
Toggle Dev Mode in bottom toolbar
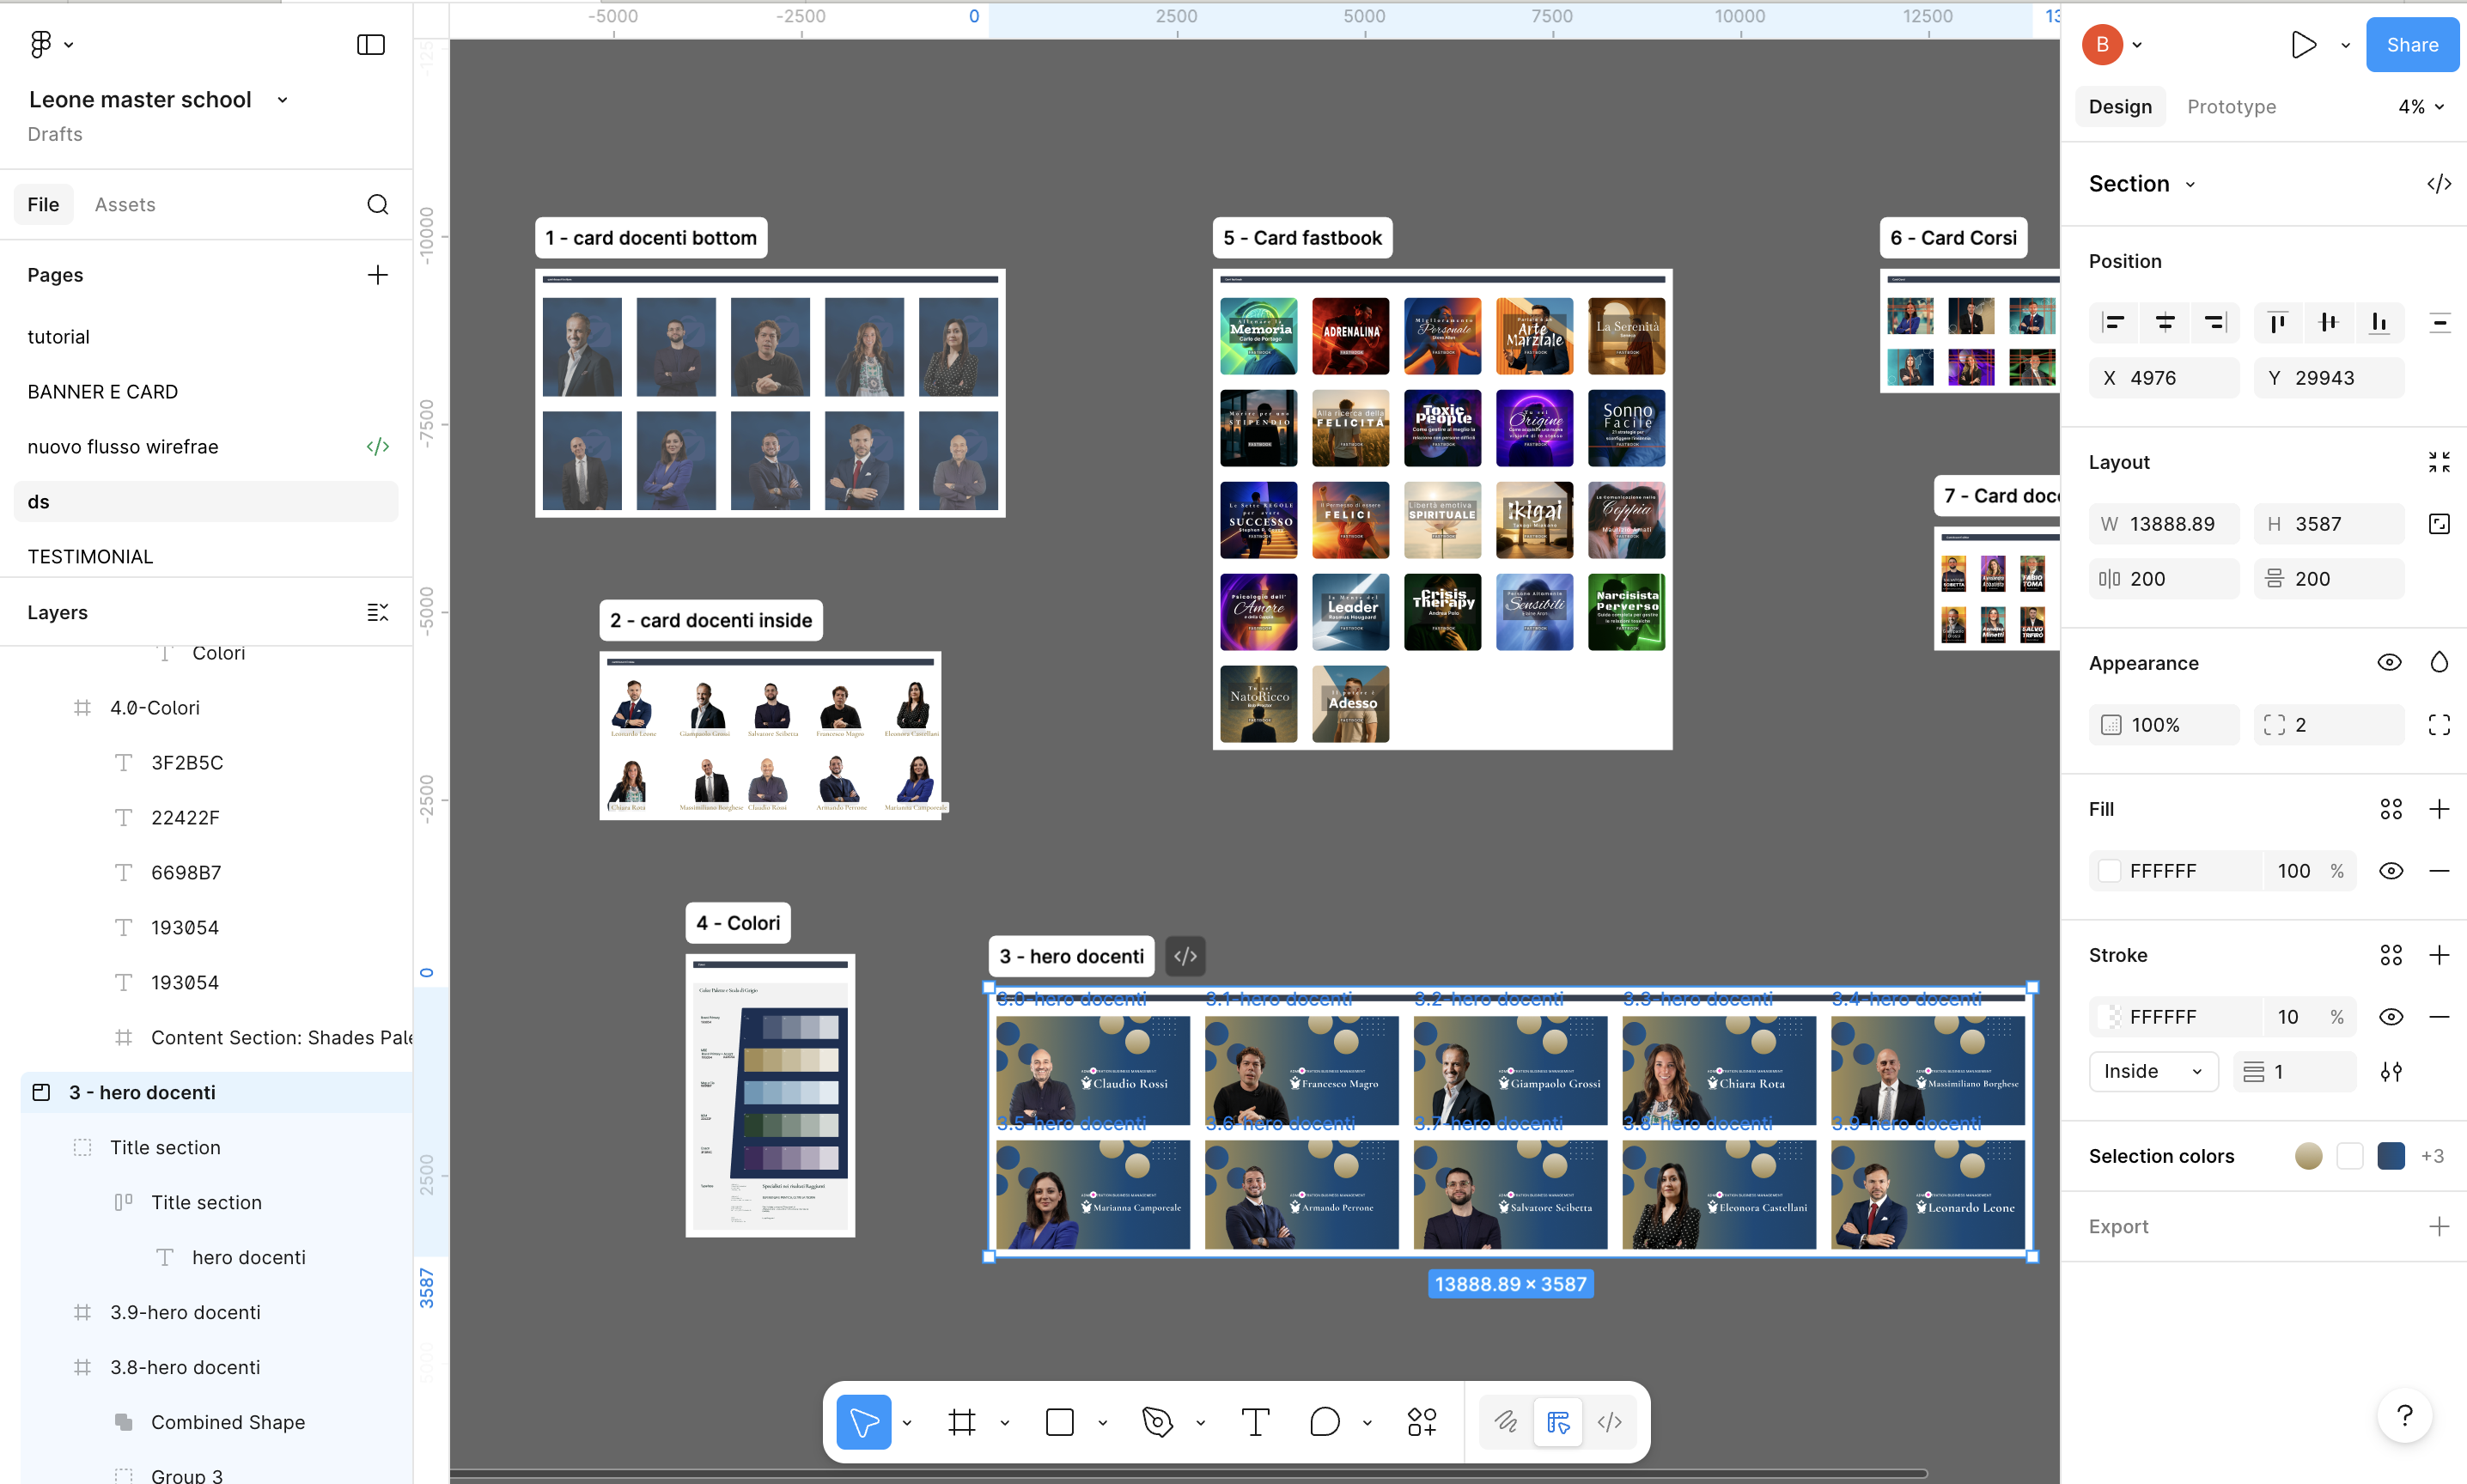pyautogui.click(x=1609, y=1421)
